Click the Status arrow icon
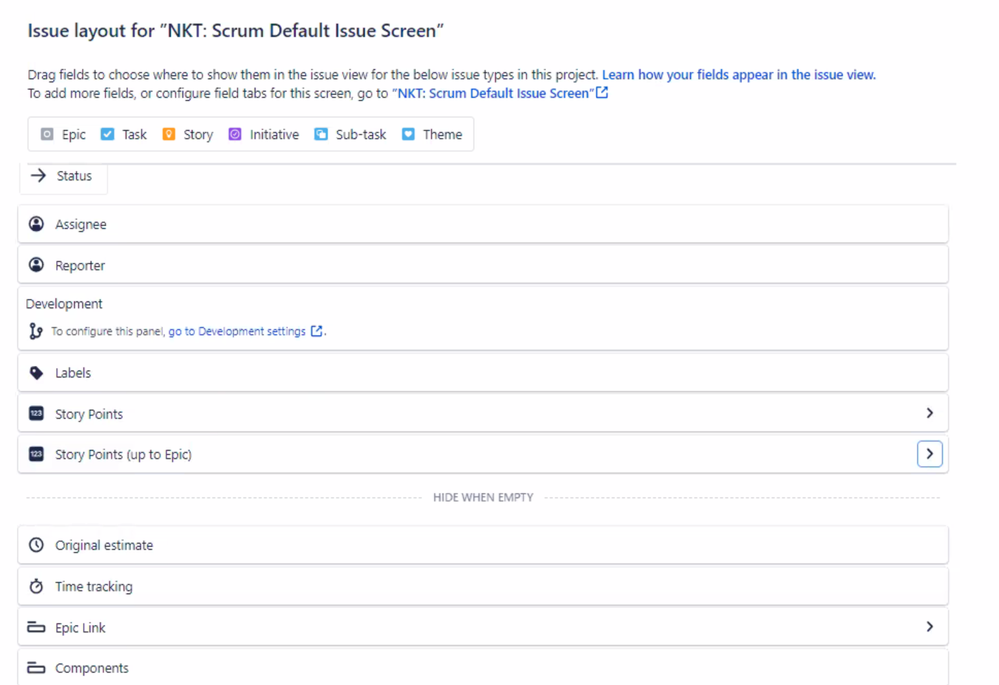The height and width of the screenshot is (685, 999). [38, 175]
